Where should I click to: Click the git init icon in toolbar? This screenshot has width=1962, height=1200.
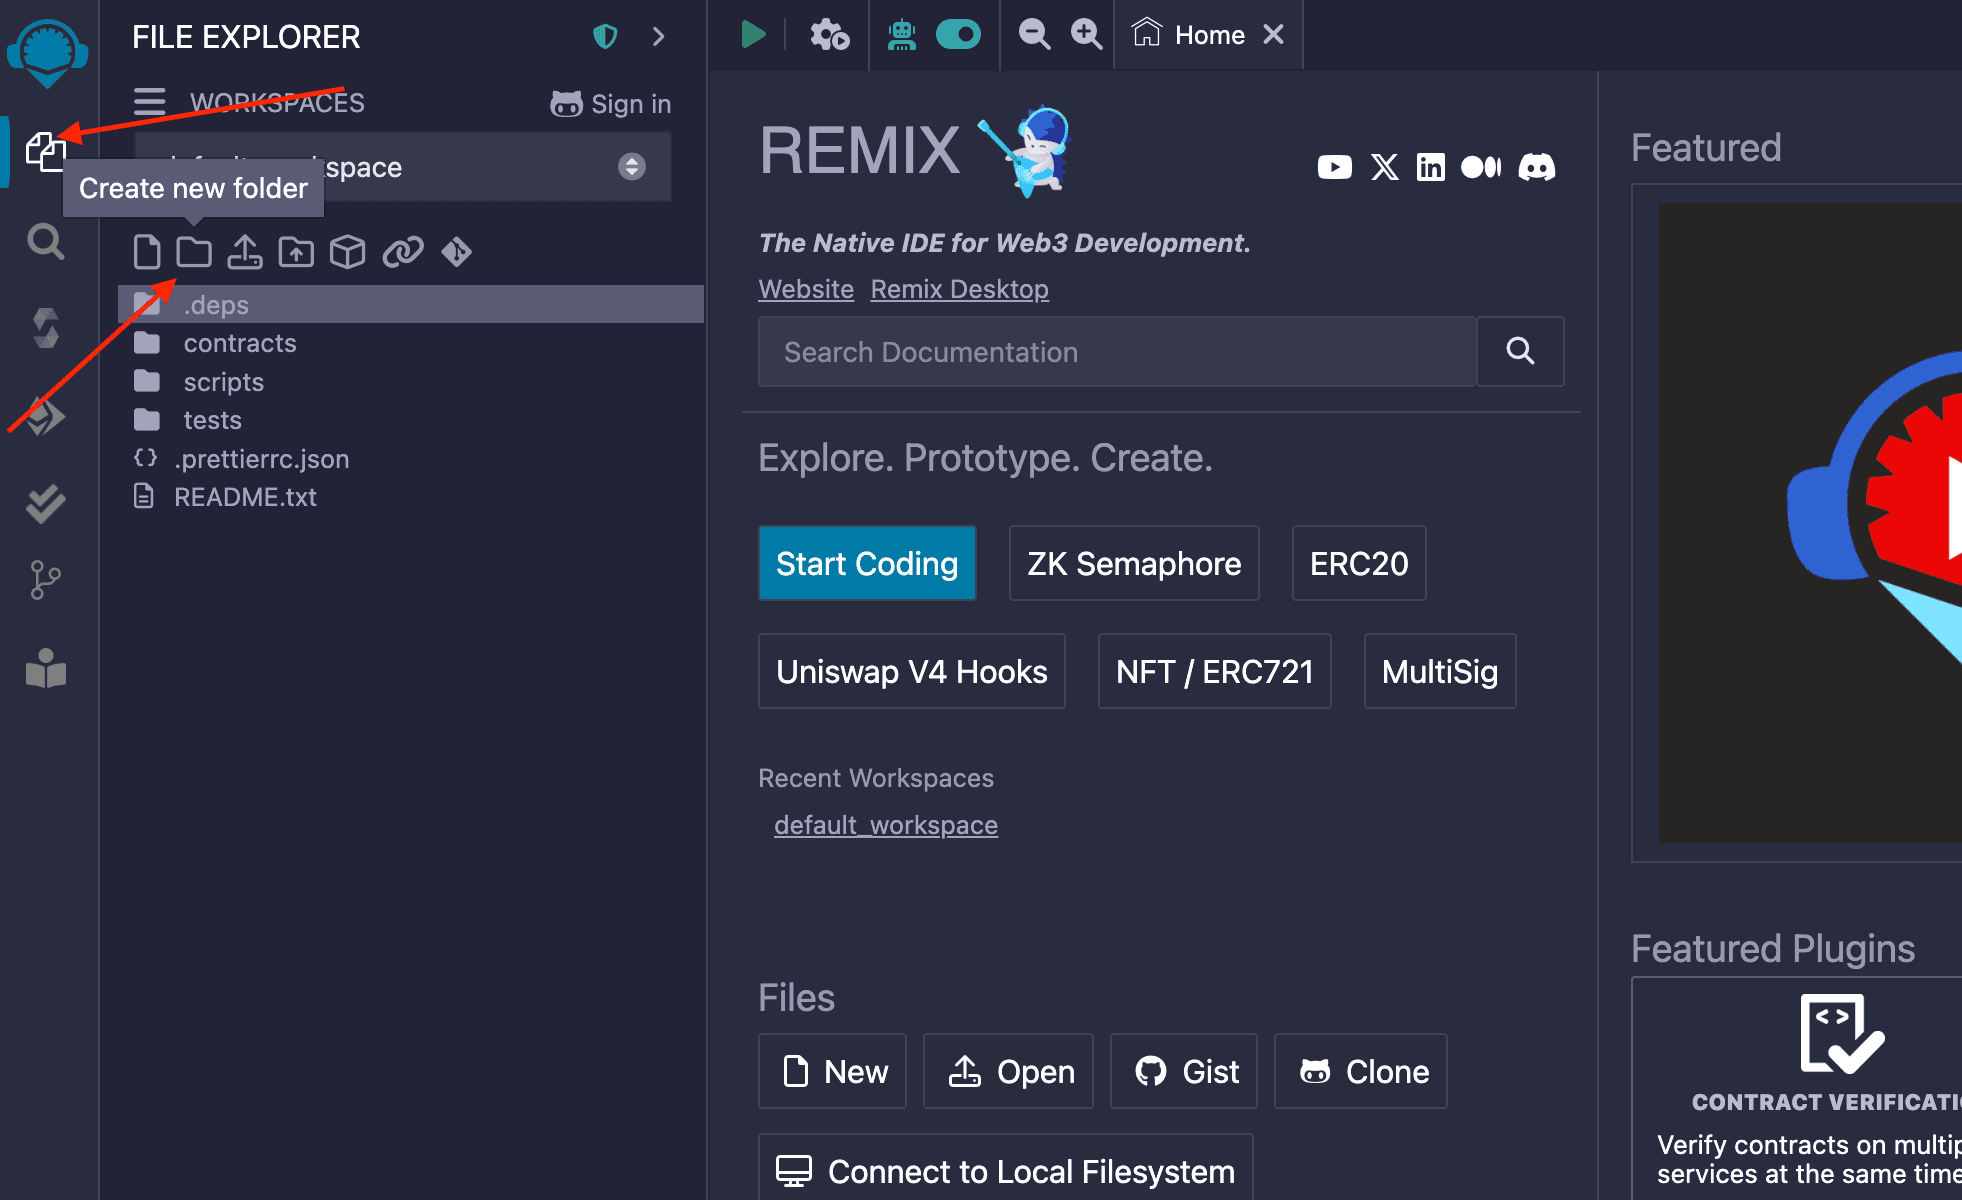tap(457, 252)
